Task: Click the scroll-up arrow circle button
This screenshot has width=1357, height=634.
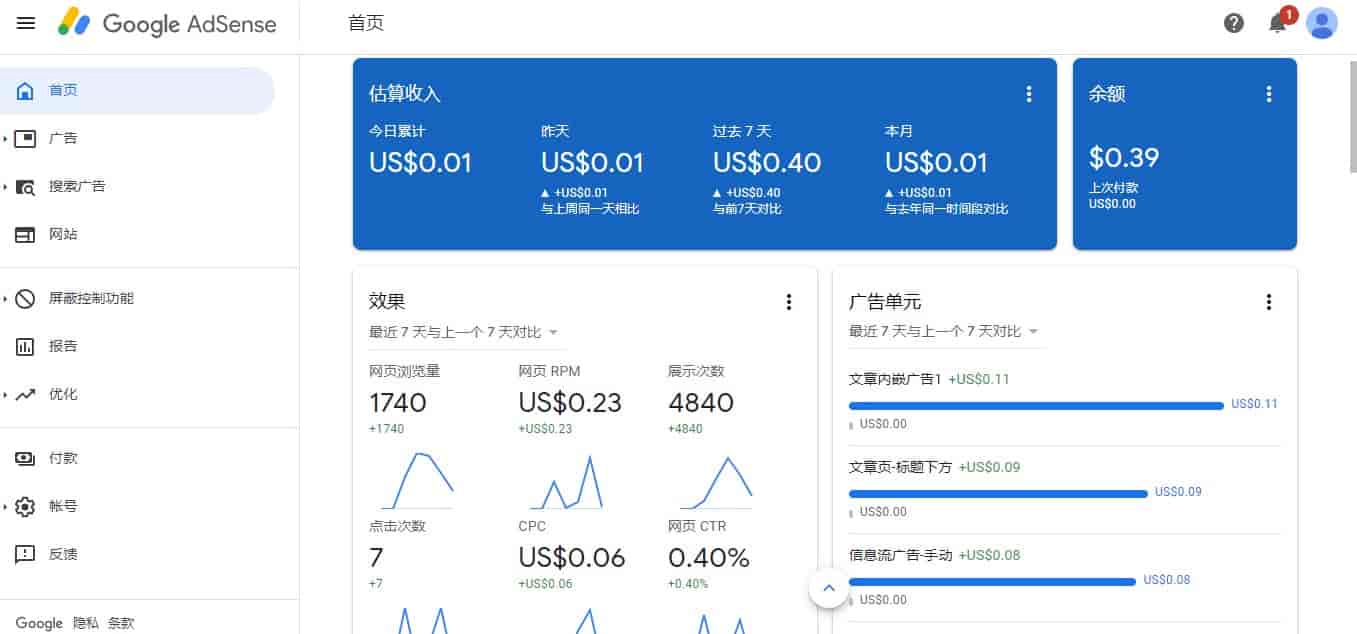Action: [x=828, y=589]
